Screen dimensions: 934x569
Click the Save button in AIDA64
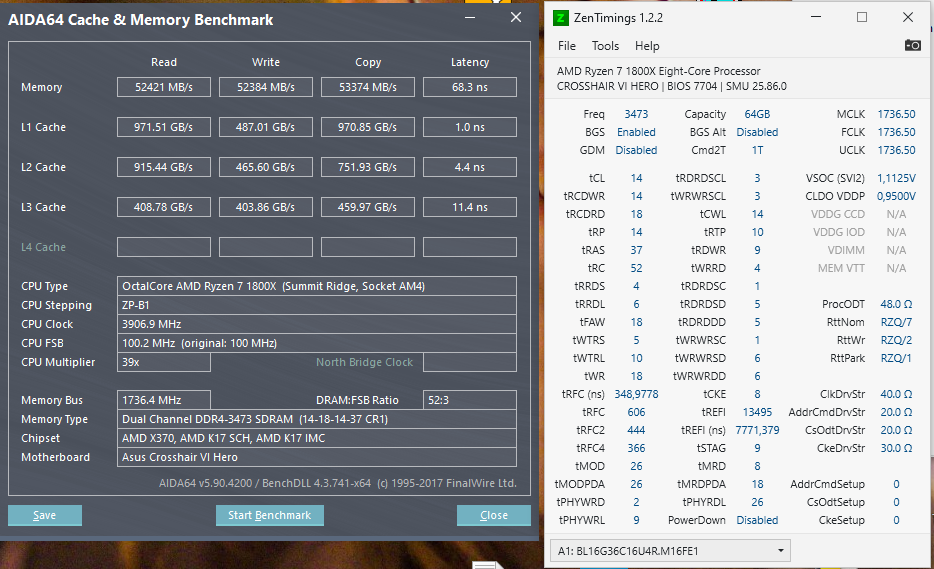click(x=45, y=515)
